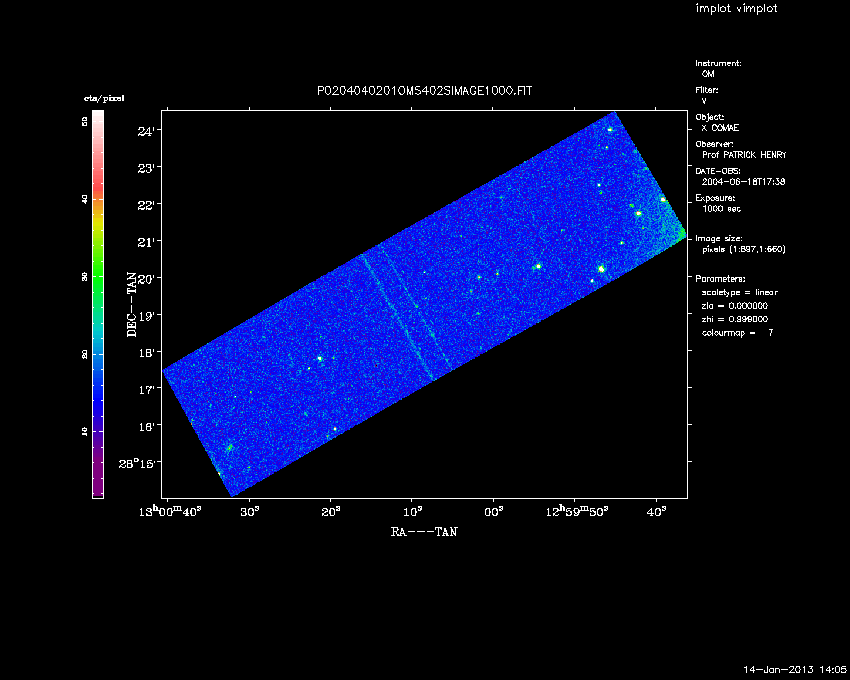This screenshot has height=680, width=850.
Task: Click the colour bar scale value 20
Action: 85,354
